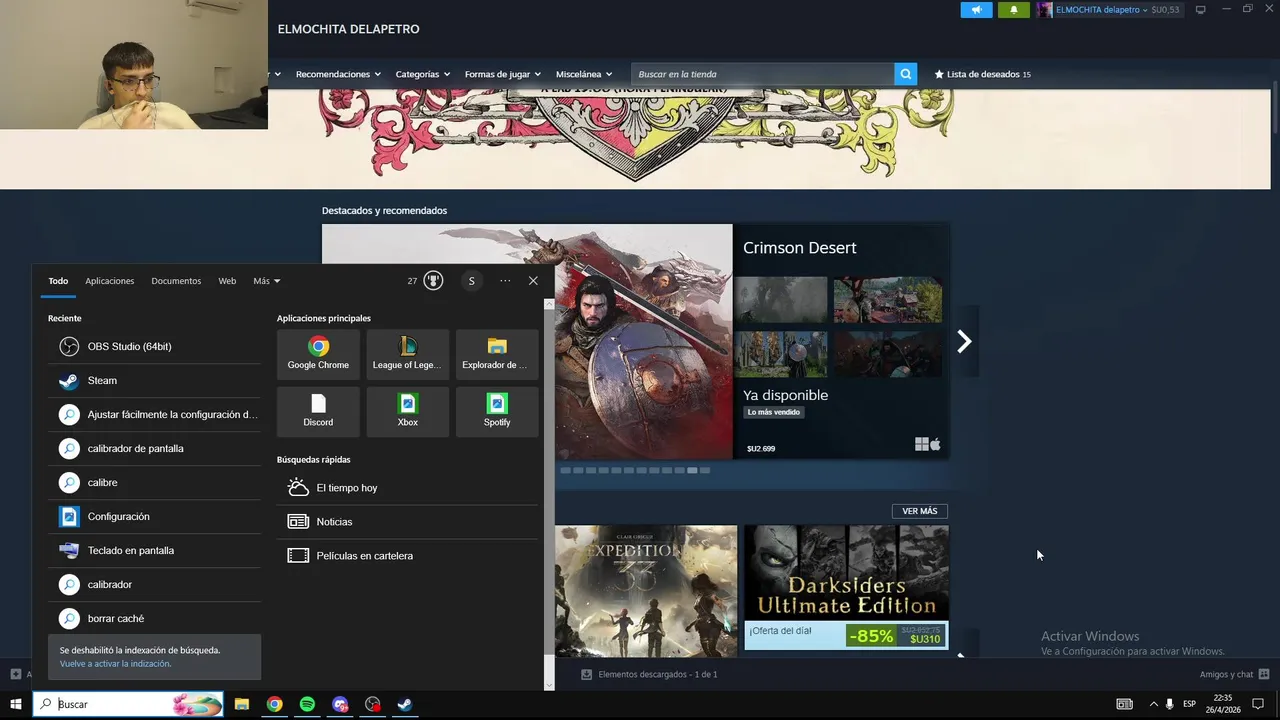This screenshot has height=720, width=1280.
Task: Open search panel options ellipsis
Action: pos(505,281)
